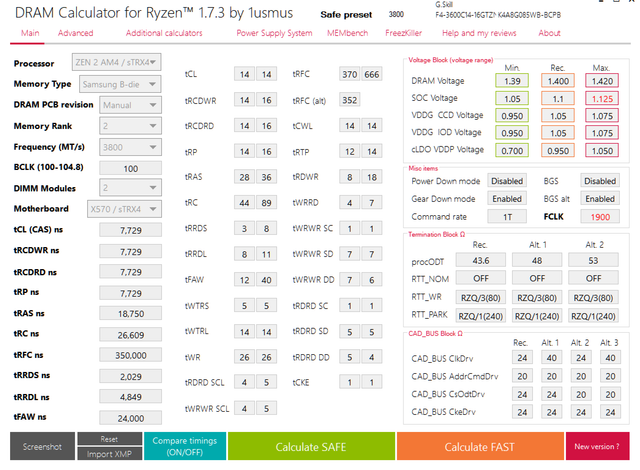Click the Screenshot button
Screen dimensions: 640x470
42,446
